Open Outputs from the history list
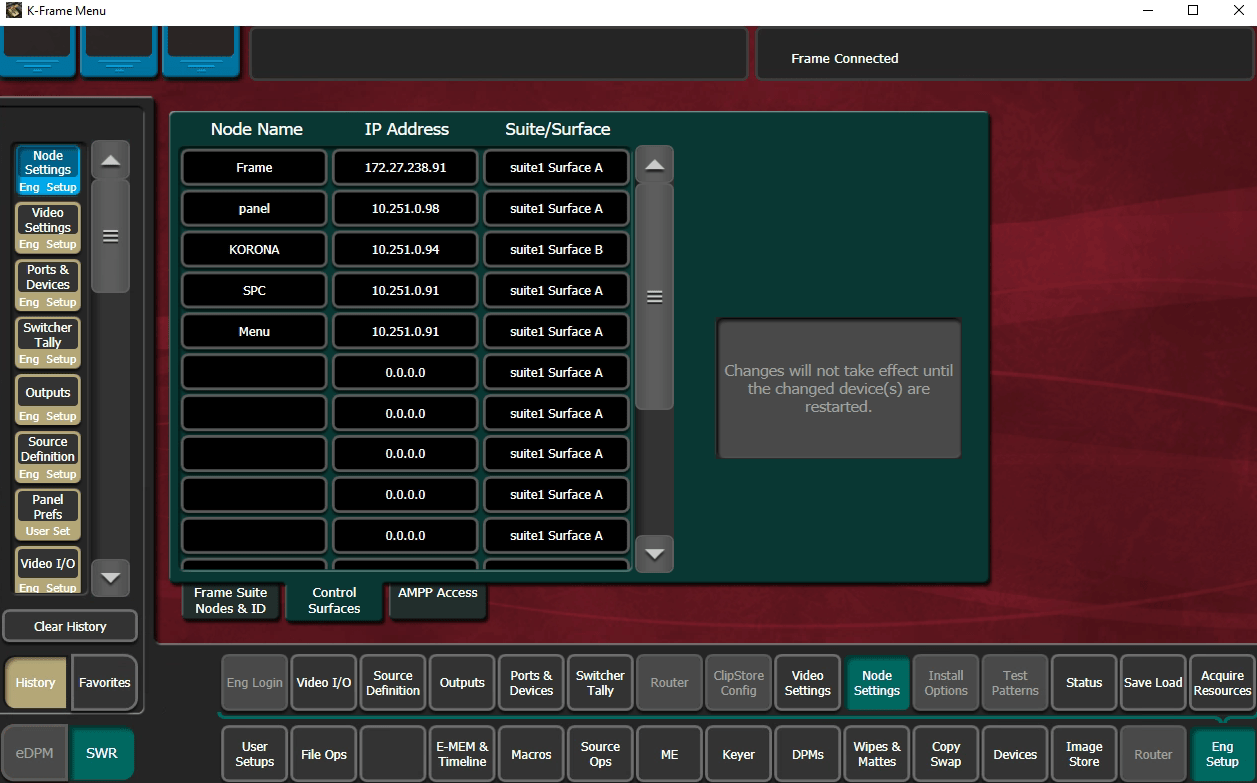This screenshot has width=1257, height=783. pos(48,400)
